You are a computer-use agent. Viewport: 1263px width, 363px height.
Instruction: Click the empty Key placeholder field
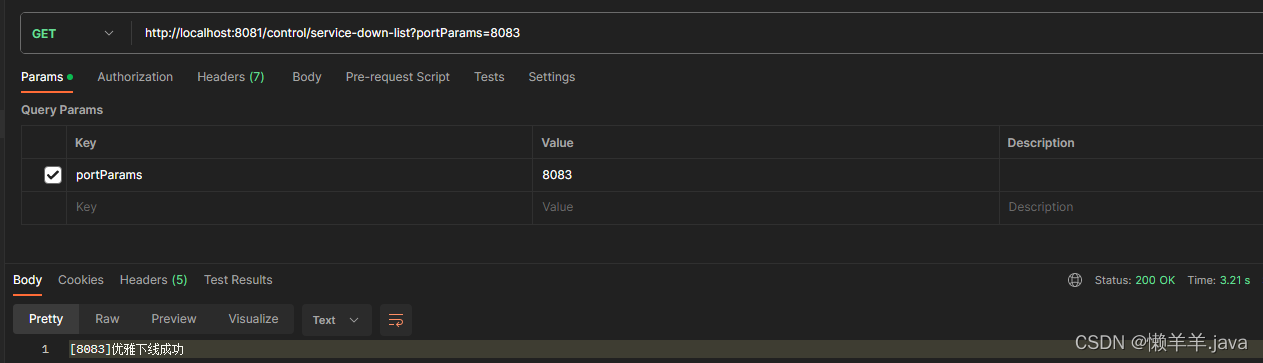click(x=299, y=207)
